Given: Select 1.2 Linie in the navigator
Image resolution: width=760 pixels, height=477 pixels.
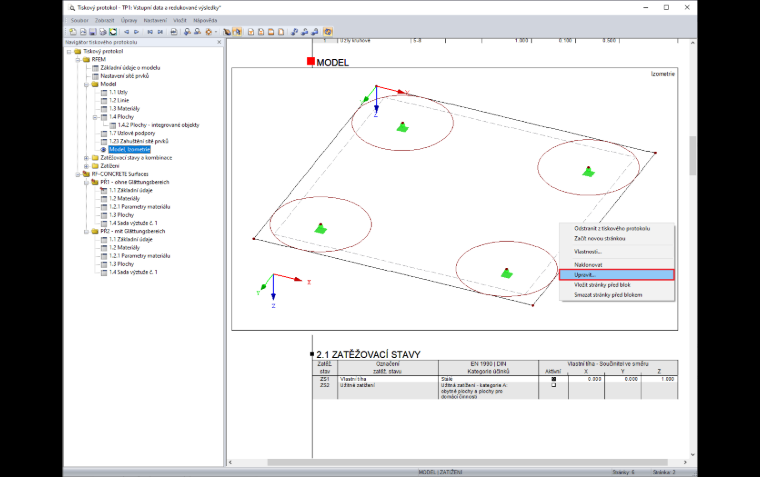Looking at the screenshot, I should coord(119,100).
